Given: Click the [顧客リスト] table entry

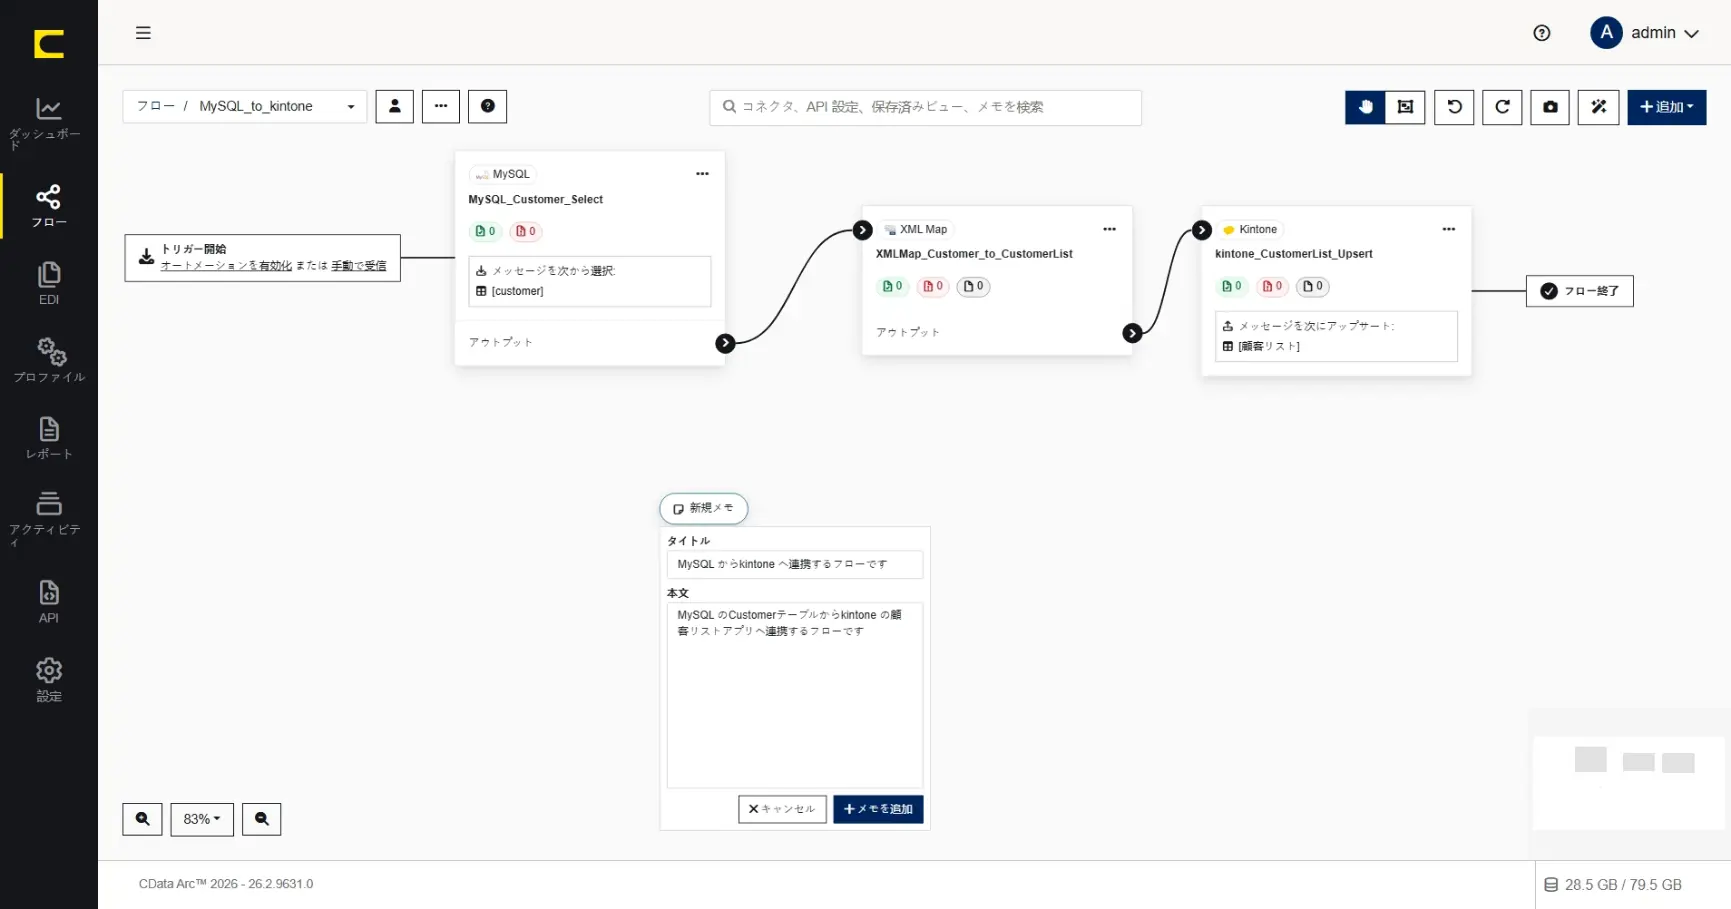Looking at the screenshot, I should pyautogui.click(x=1262, y=346).
